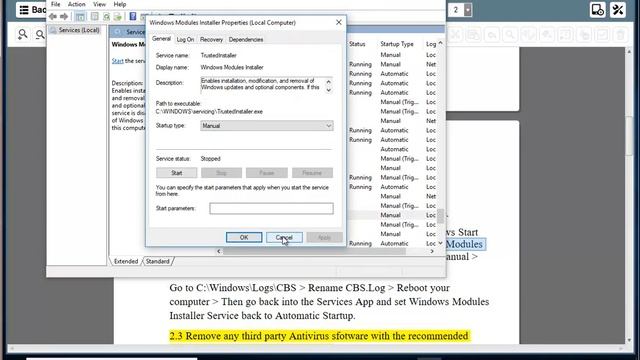640x360 pixels.
Task: Open the Action menu
Action: pyautogui.click(x=77, y=4)
